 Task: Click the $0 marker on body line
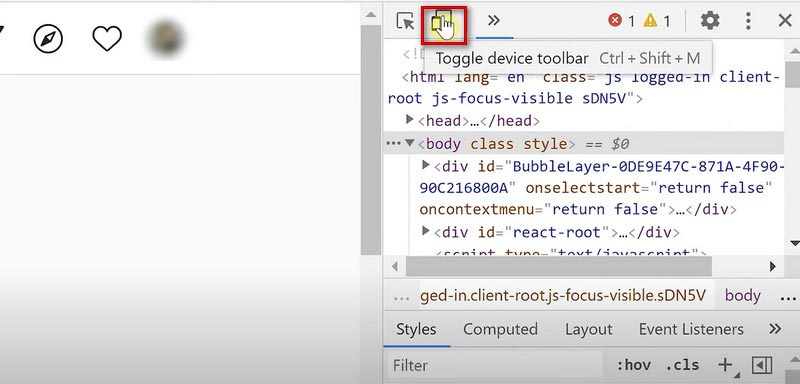[x=620, y=144]
